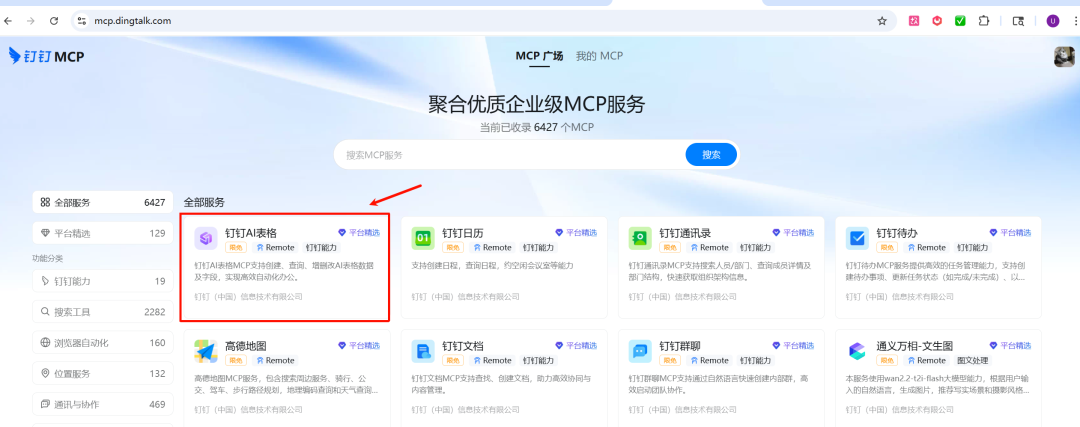
Task: Click the 钉钉群聊 blue chat icon
Action: click(x=640, y=351)
